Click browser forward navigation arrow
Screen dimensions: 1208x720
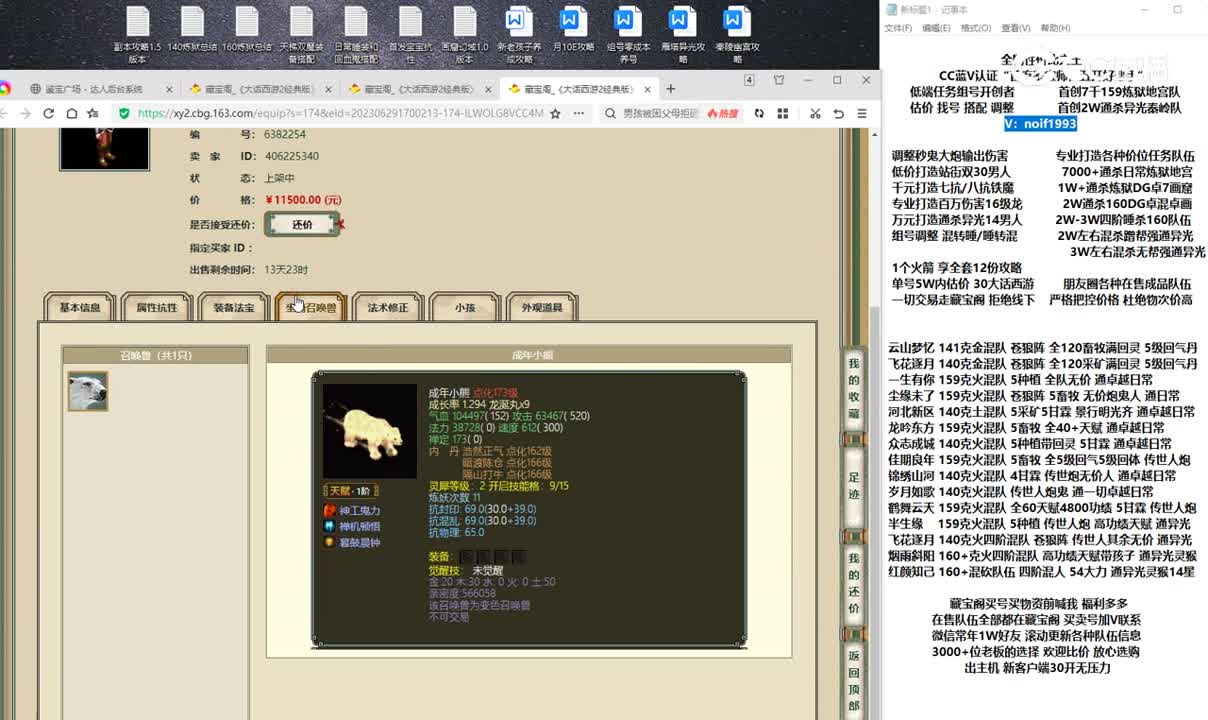point(27,114)
